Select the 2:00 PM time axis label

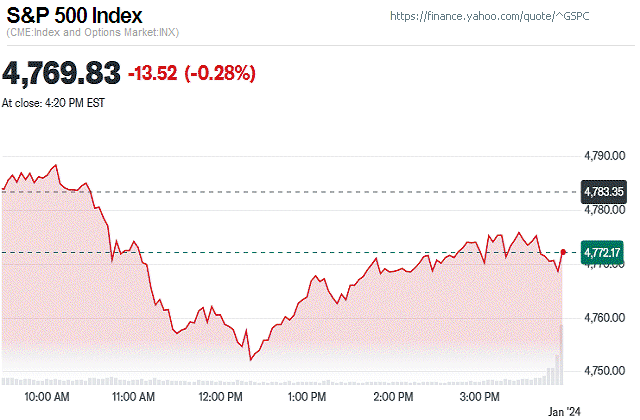point(394,397)
